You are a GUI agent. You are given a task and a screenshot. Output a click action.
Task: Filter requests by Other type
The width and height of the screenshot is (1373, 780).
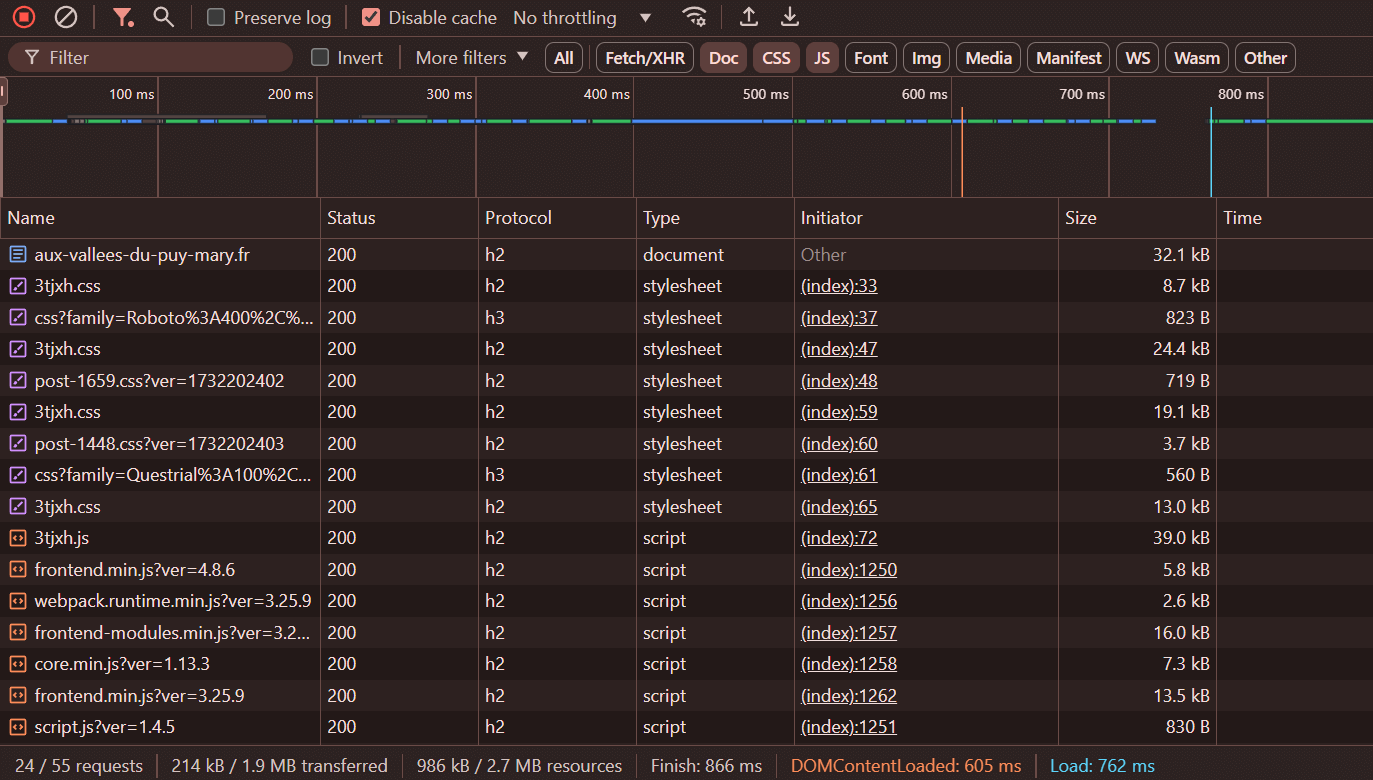1265,58
